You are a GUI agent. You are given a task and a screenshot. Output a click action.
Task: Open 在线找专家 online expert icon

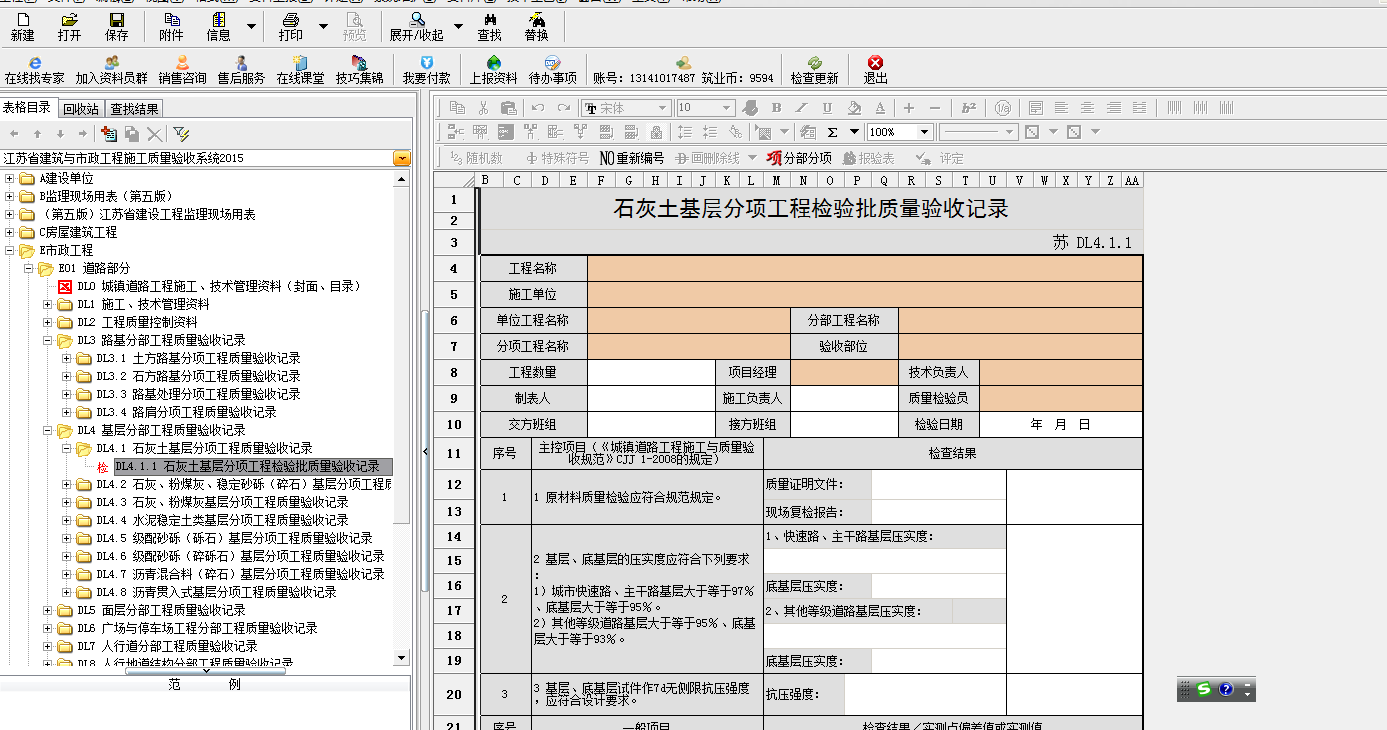click(34, 69)
